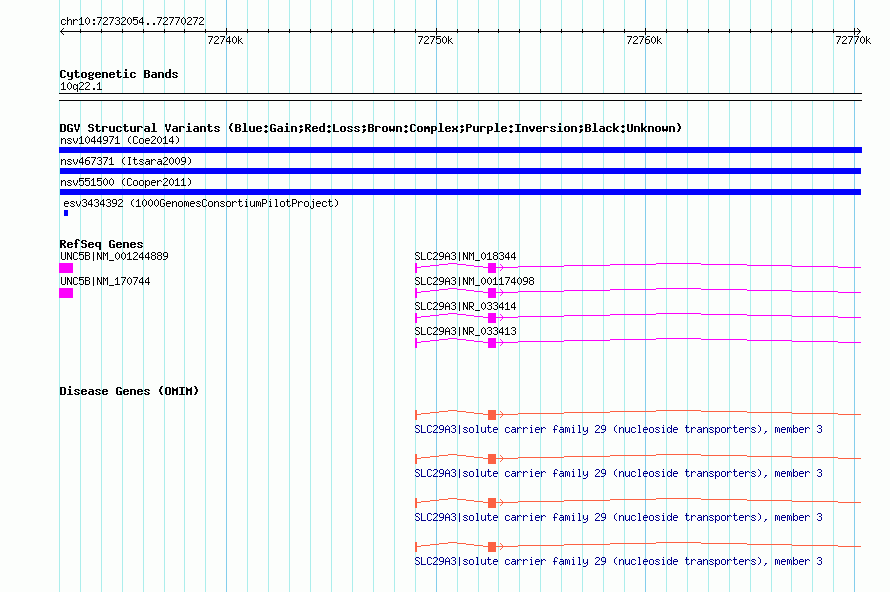Select the magenta exon box of SLC29A3|NR_033414
890x592 pixels.
pos(492,318)
